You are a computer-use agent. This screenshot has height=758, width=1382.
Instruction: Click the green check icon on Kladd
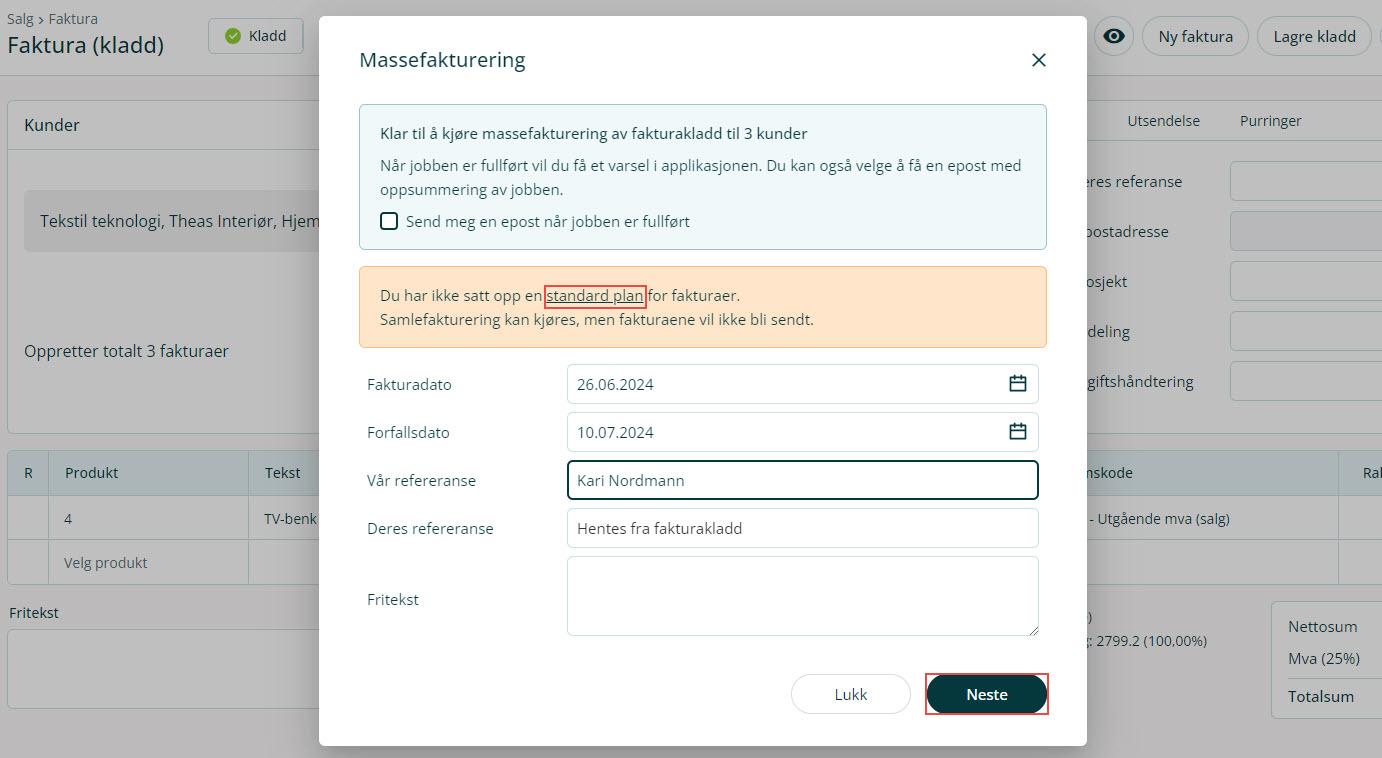point(233,36)
